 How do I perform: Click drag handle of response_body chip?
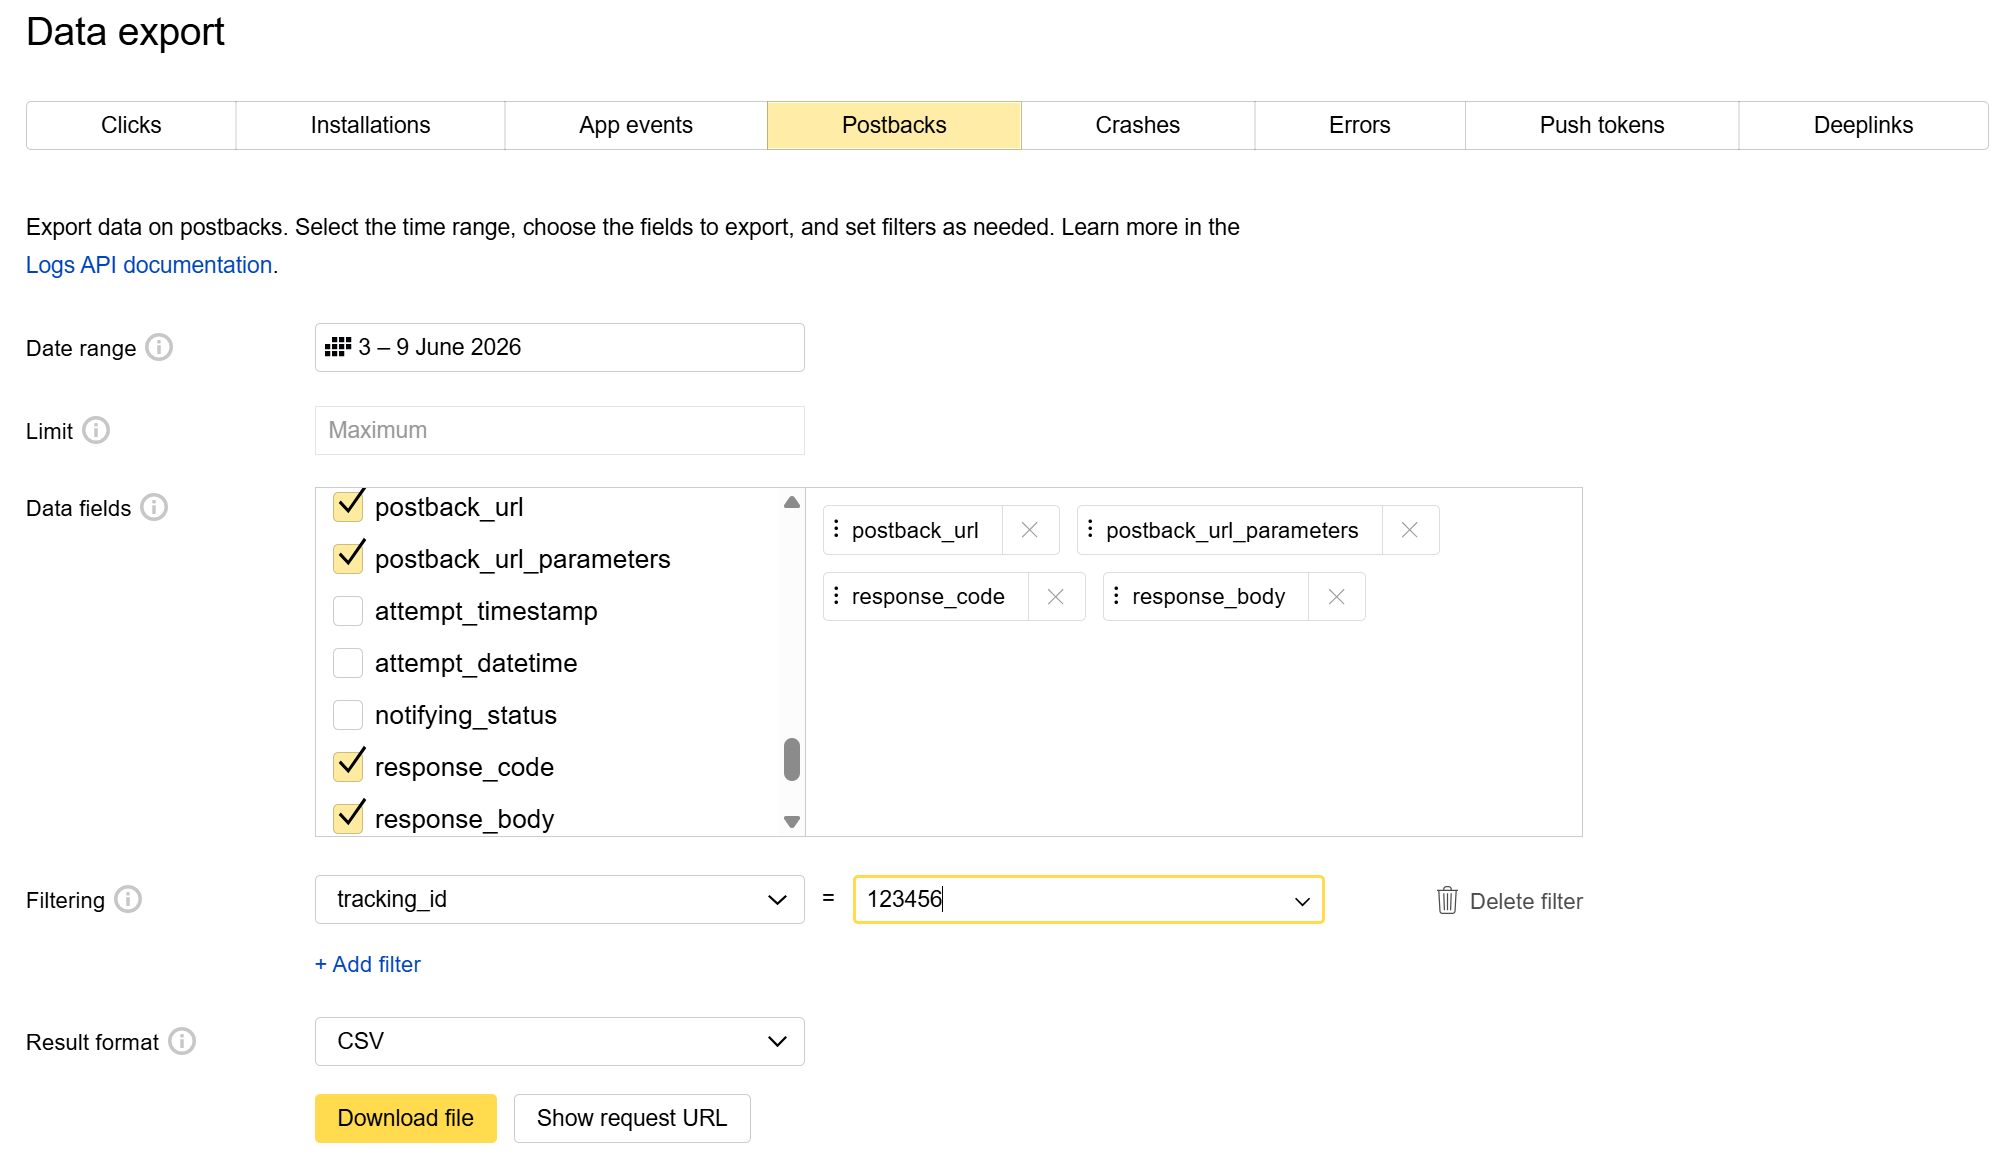pyautogui.click(x=1117, y=595)
